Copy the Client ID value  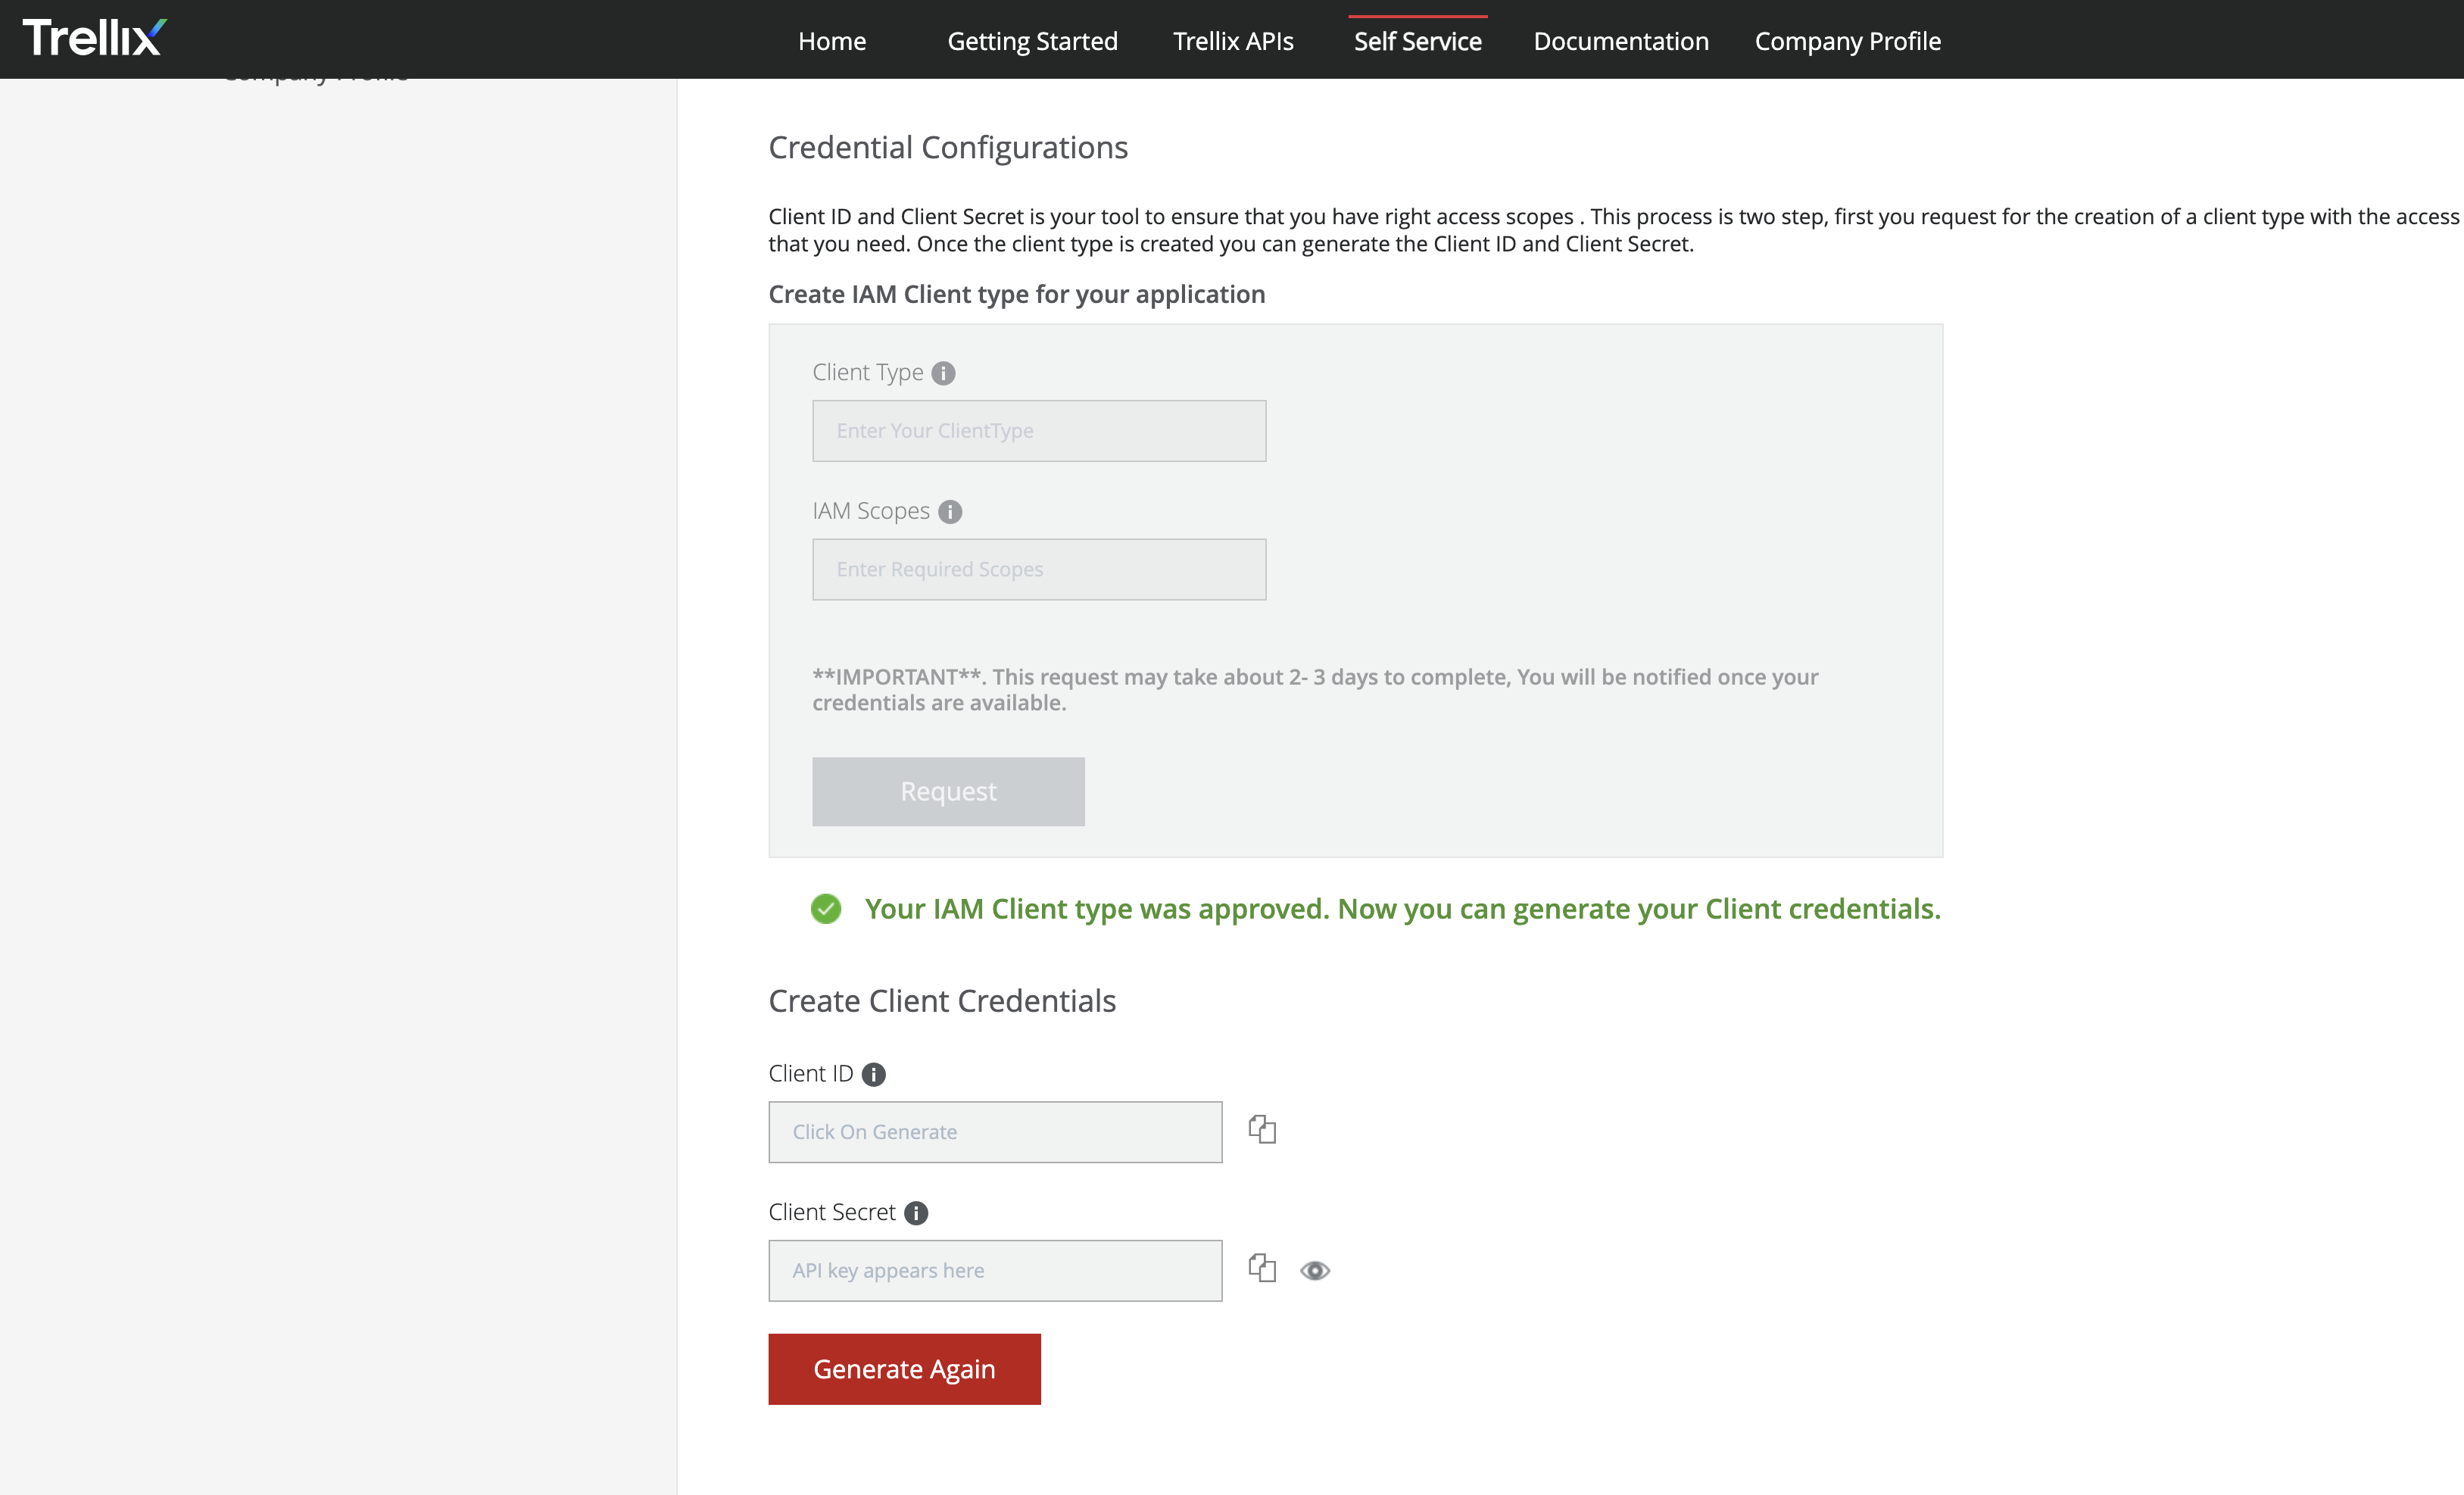[1262, 1130]
